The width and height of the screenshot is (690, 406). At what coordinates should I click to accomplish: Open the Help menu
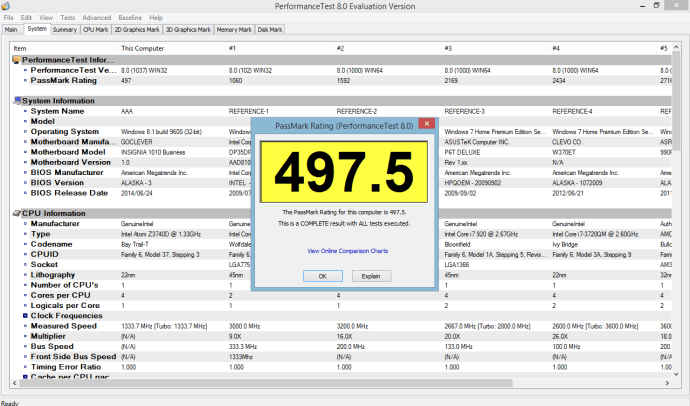click(x=156, y=18)
